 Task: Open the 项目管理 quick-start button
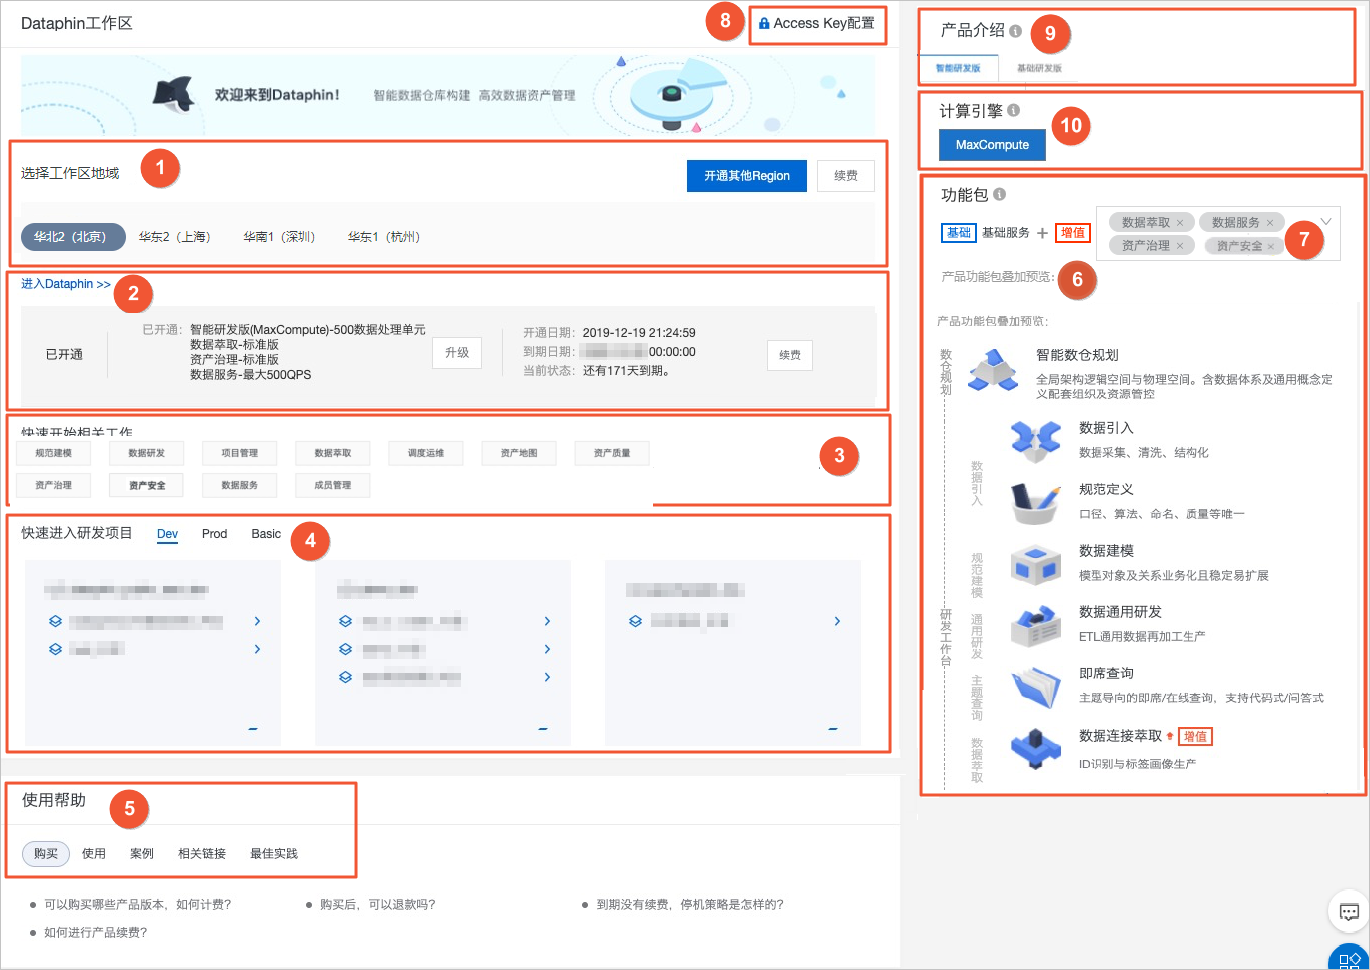pos(239,453)
